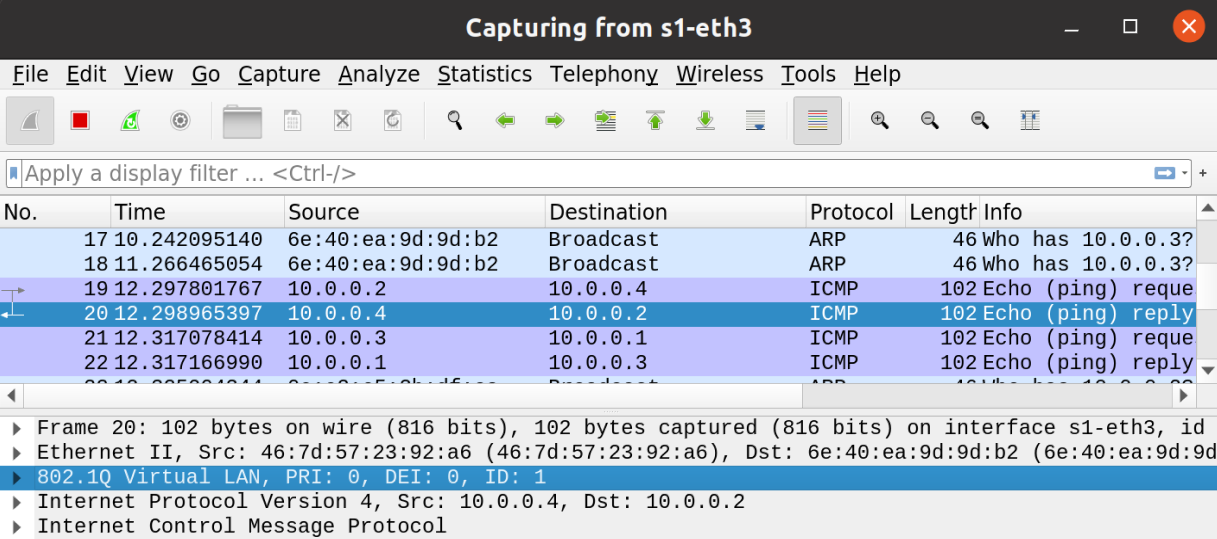Open the File menu
1217x539 pixels.
pos(30,74)
